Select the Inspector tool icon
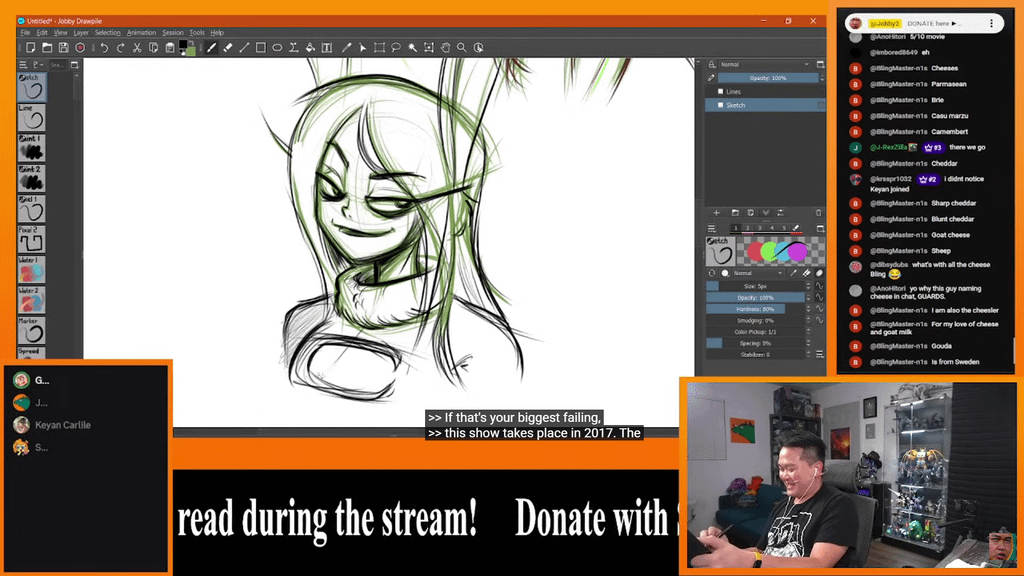 pyautogui.click(x=479, y=48)
